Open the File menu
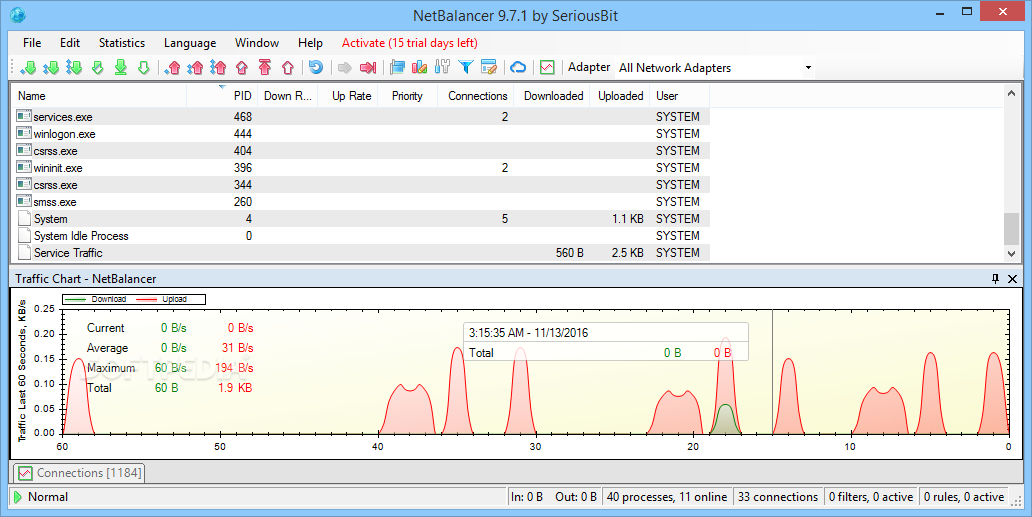This screenshot has width=1032, height=517. pyautogui.click(x=32, y=43)
